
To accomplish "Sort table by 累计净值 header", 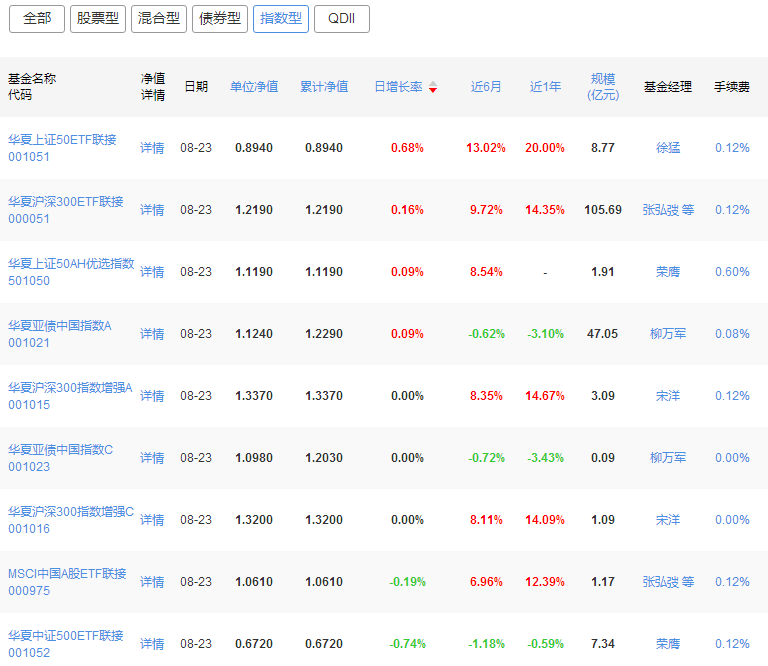I will (324, 87).
